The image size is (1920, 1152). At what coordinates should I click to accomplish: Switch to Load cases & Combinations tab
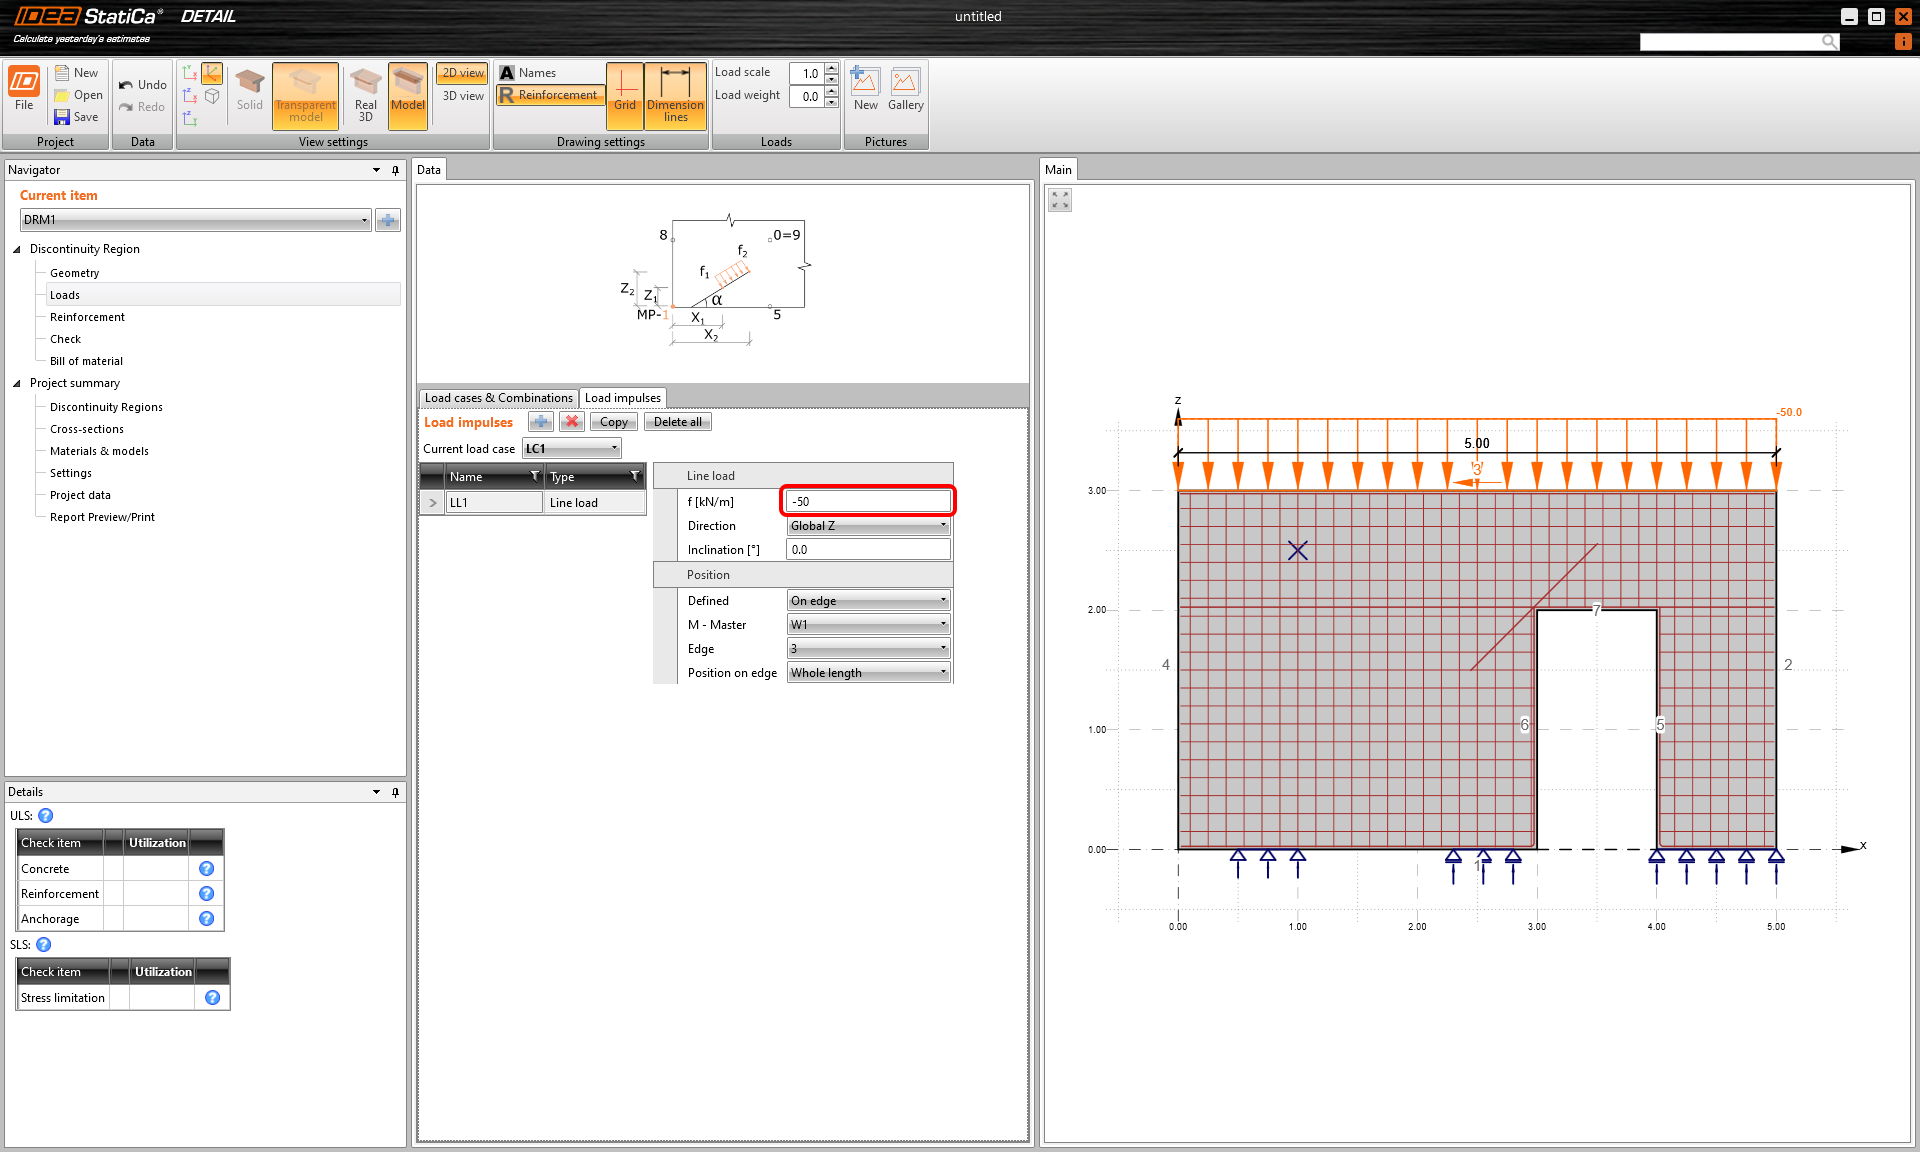(498, 398)
